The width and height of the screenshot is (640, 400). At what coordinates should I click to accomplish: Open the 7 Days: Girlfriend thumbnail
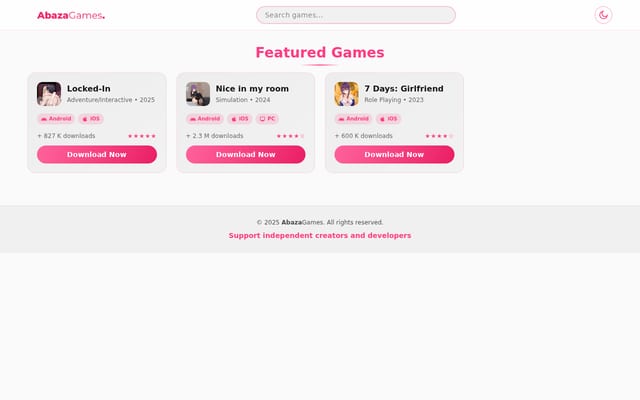(x=347, y=94)
